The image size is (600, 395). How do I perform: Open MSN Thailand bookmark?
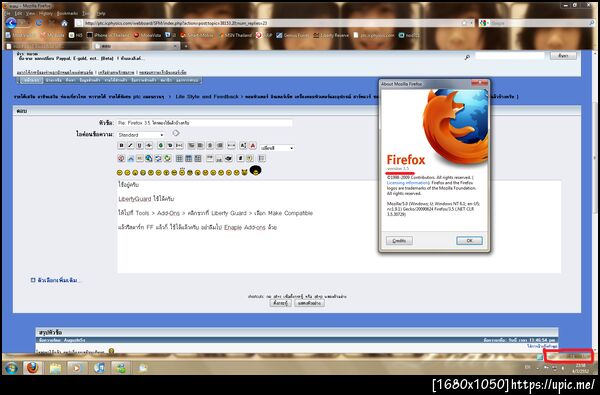[x=235, y=35]
